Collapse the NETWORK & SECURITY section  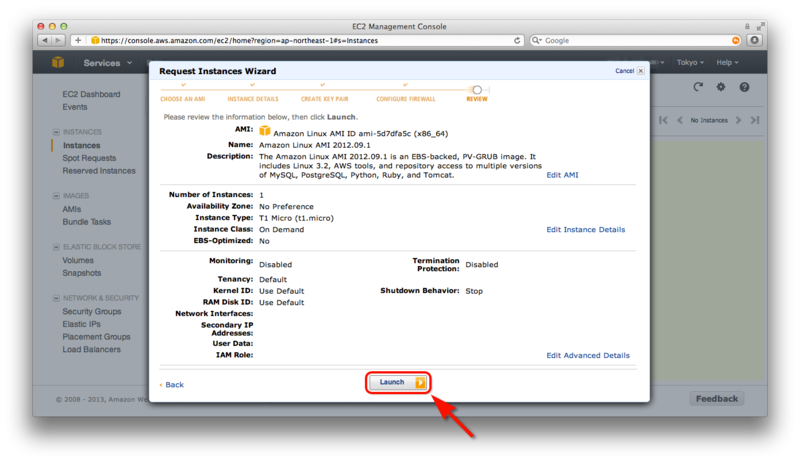coord(56,298)
